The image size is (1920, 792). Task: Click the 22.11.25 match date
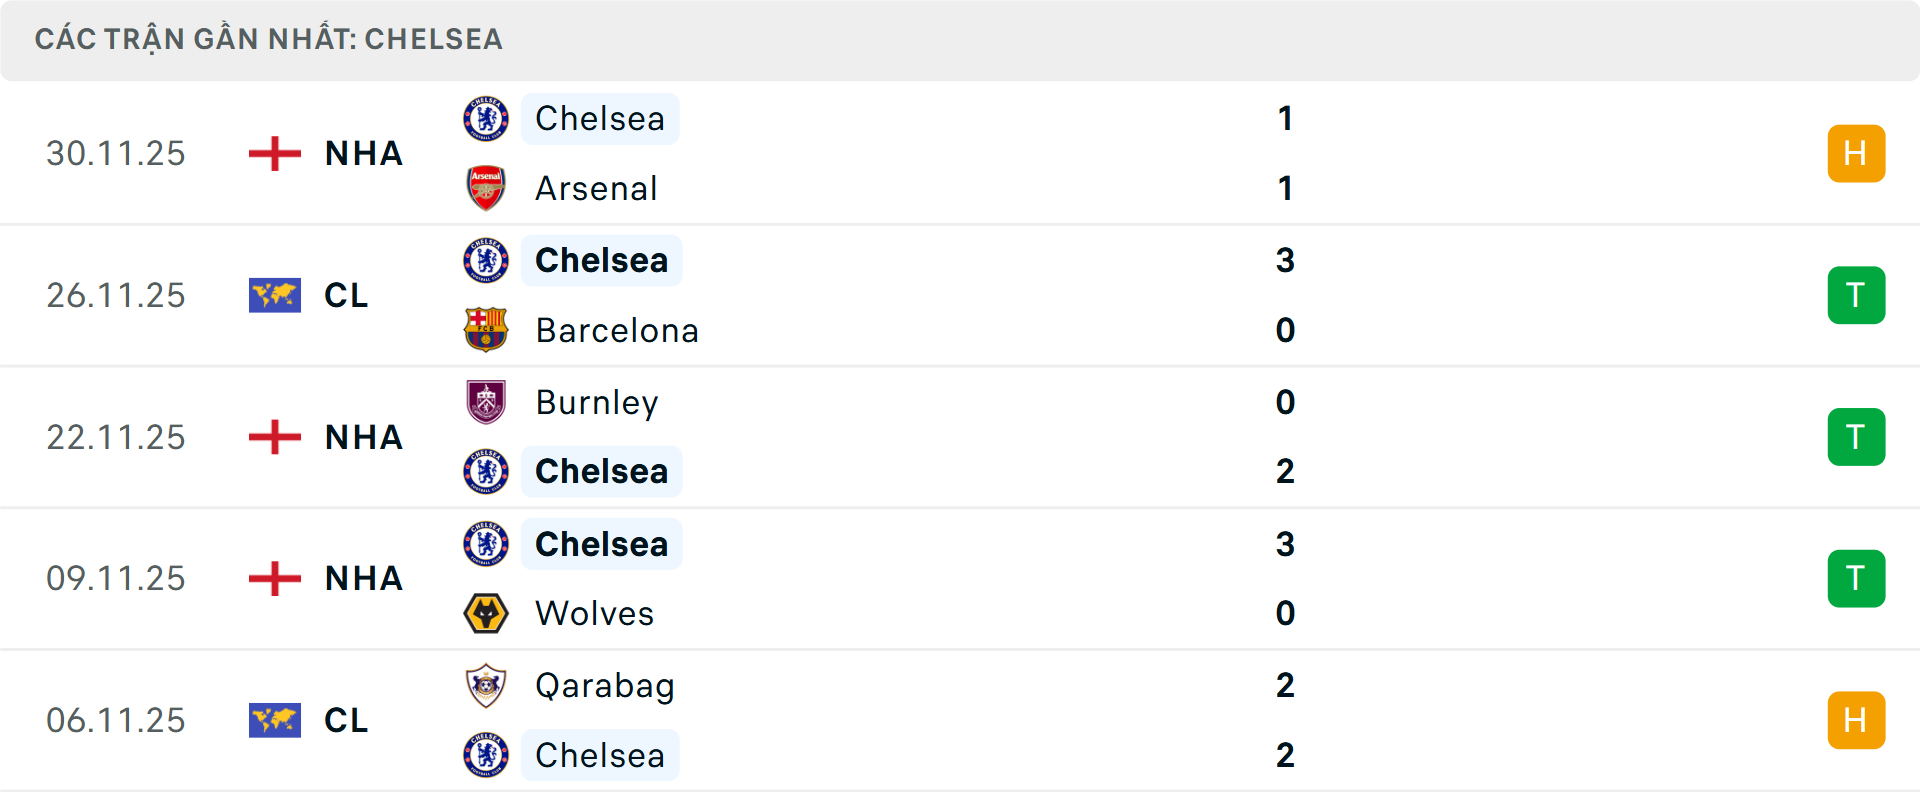(x=116, y=437)
